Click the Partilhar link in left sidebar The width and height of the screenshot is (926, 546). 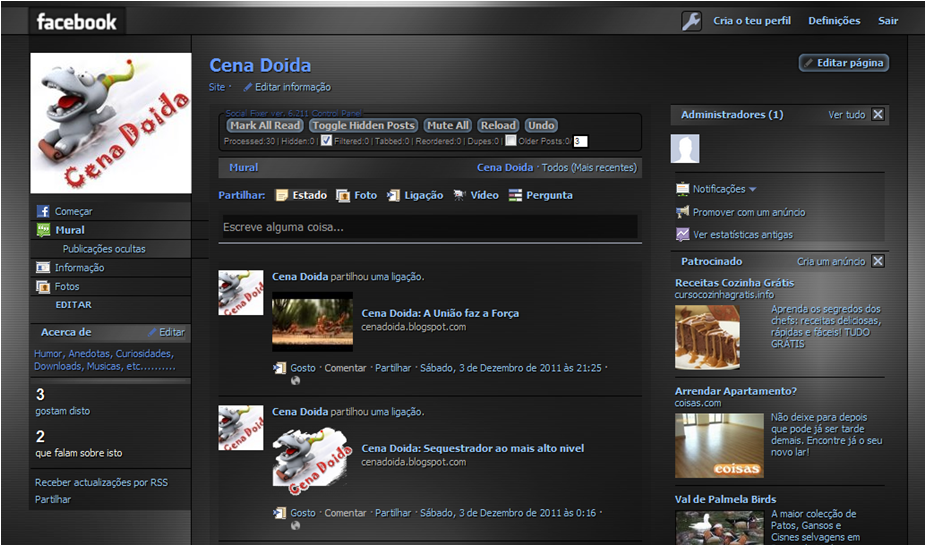pos(53,499)
